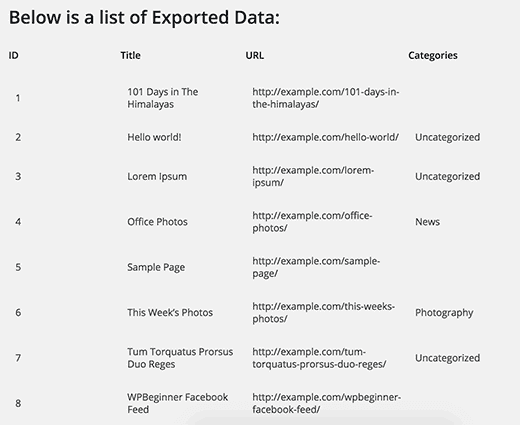Open the 101-days-in-the-himalayas URL

(x=326, y=98)
